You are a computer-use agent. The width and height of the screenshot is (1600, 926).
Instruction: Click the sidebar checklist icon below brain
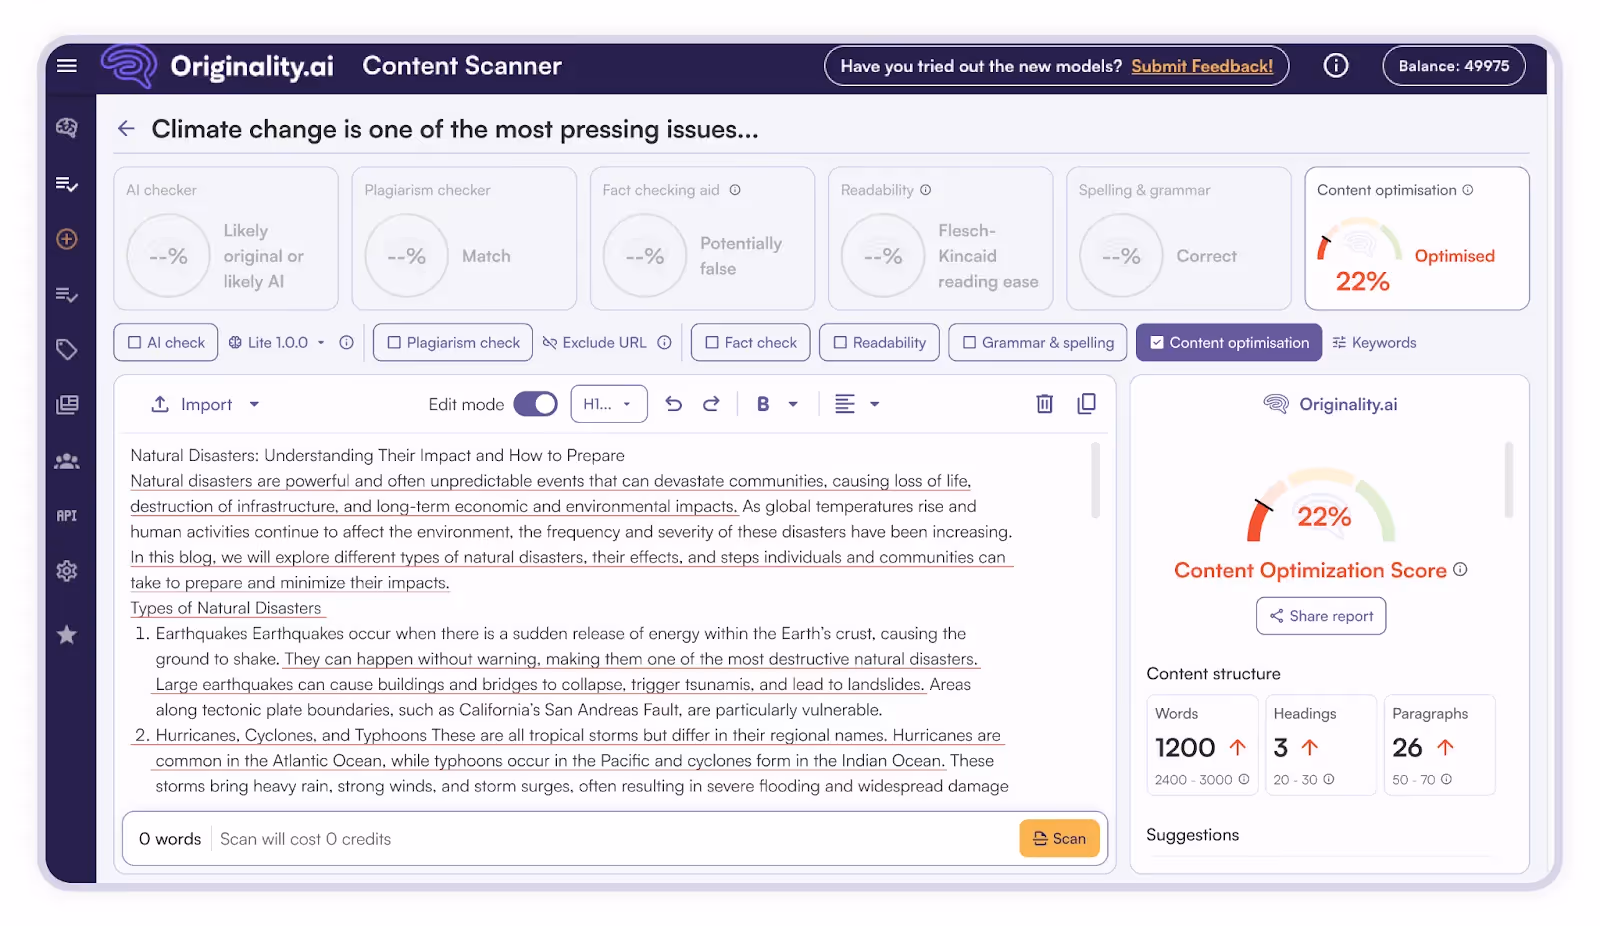(x=67, y=184)
